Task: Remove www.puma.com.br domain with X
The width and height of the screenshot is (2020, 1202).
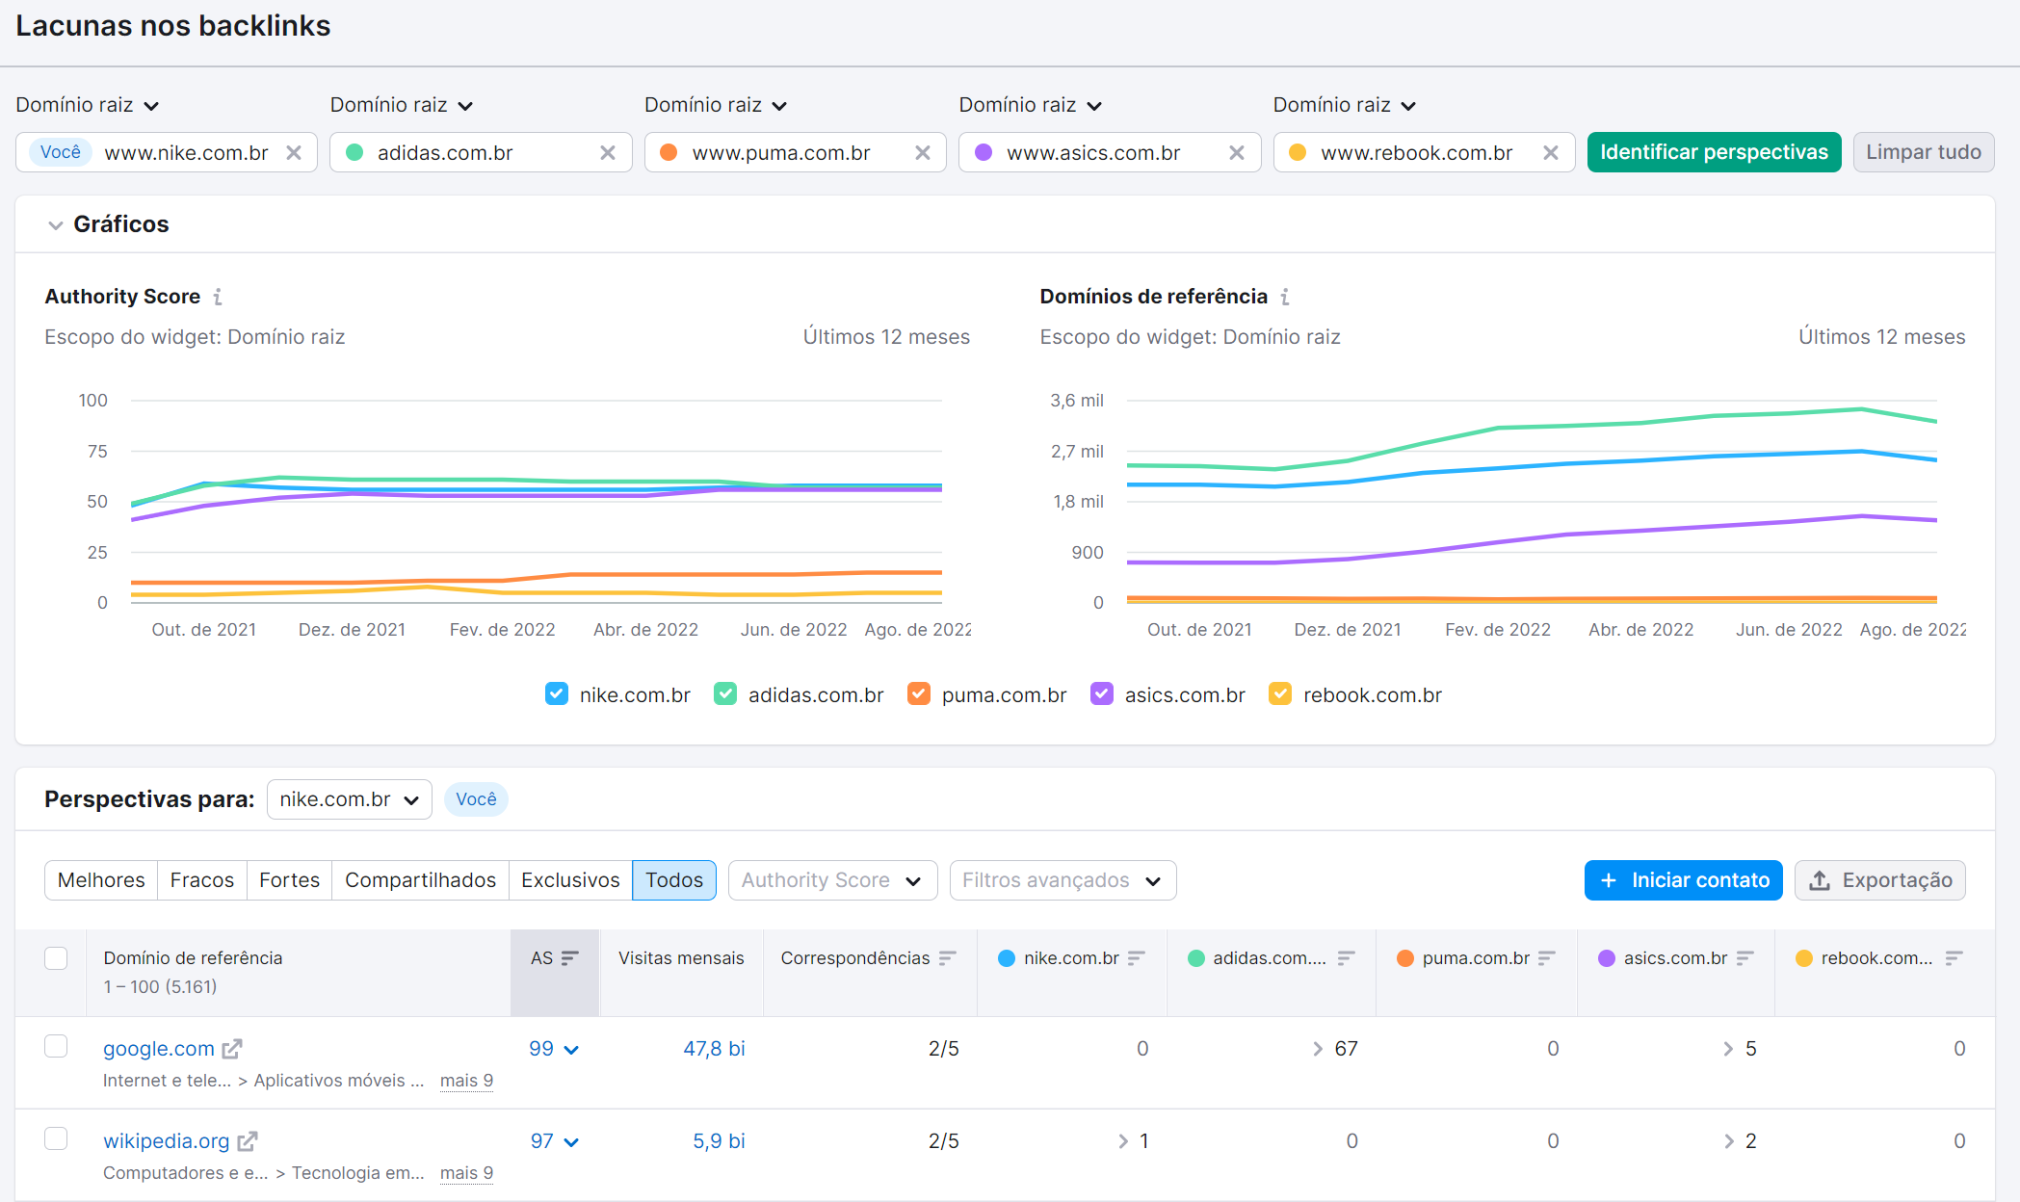Action: pyautogui.click(x=923, y=153)
